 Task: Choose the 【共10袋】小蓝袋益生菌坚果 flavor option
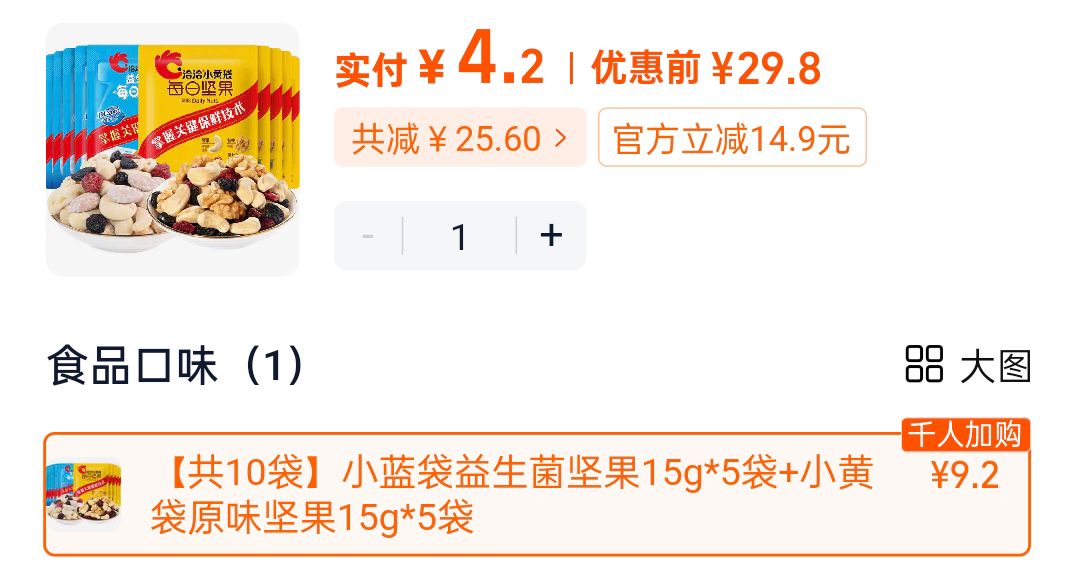(x=537, y=494)
